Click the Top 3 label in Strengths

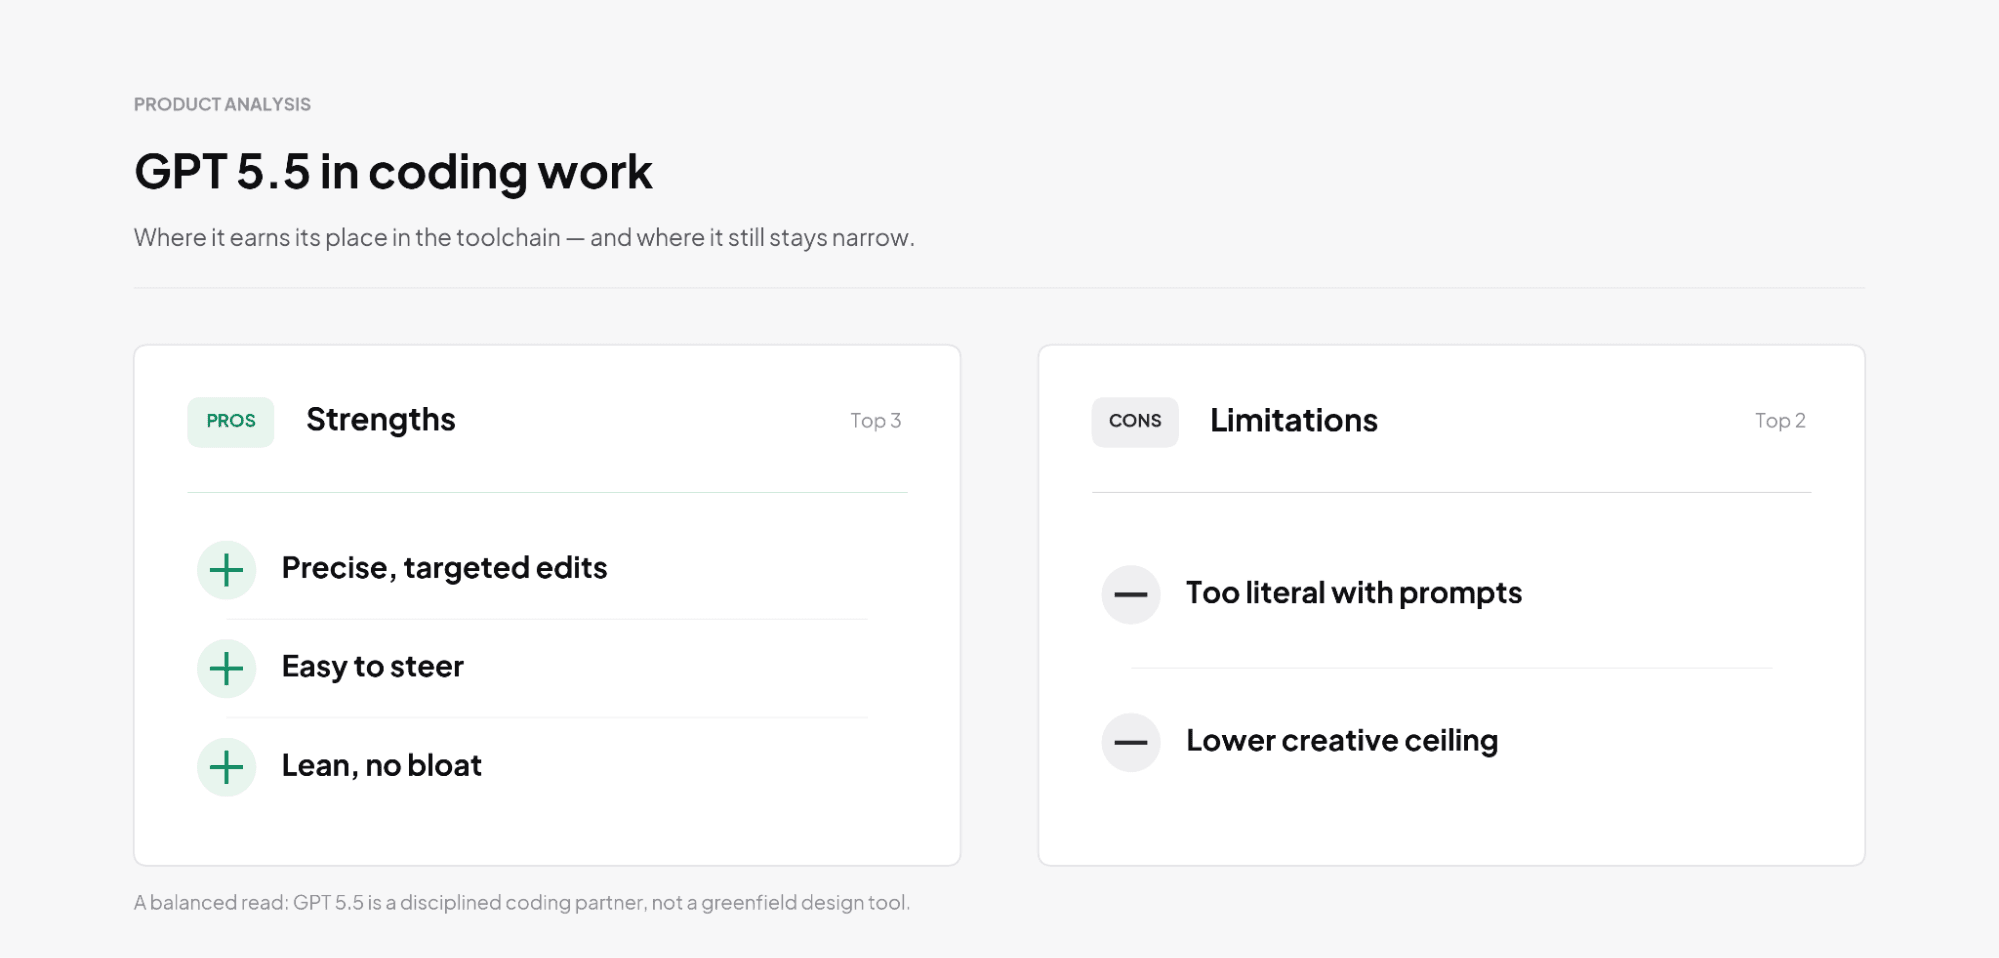click(x=876, y=421)
